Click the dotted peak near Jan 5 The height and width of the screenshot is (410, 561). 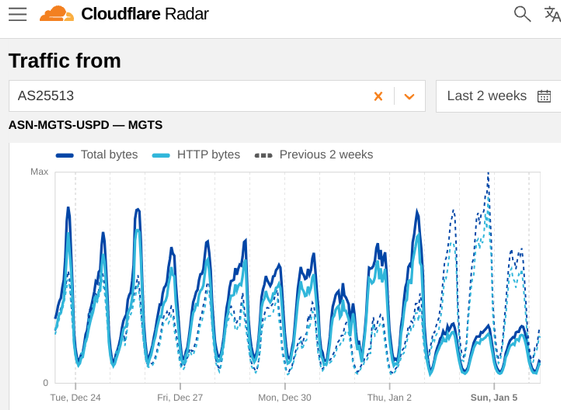(488, 176)
